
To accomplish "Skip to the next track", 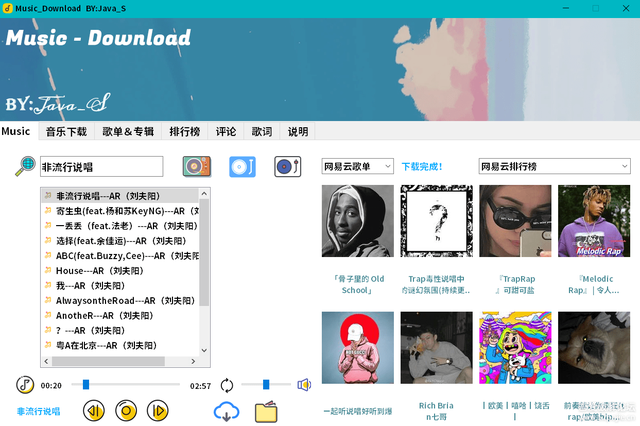I will pyautogui.click(x=158, y=411).
